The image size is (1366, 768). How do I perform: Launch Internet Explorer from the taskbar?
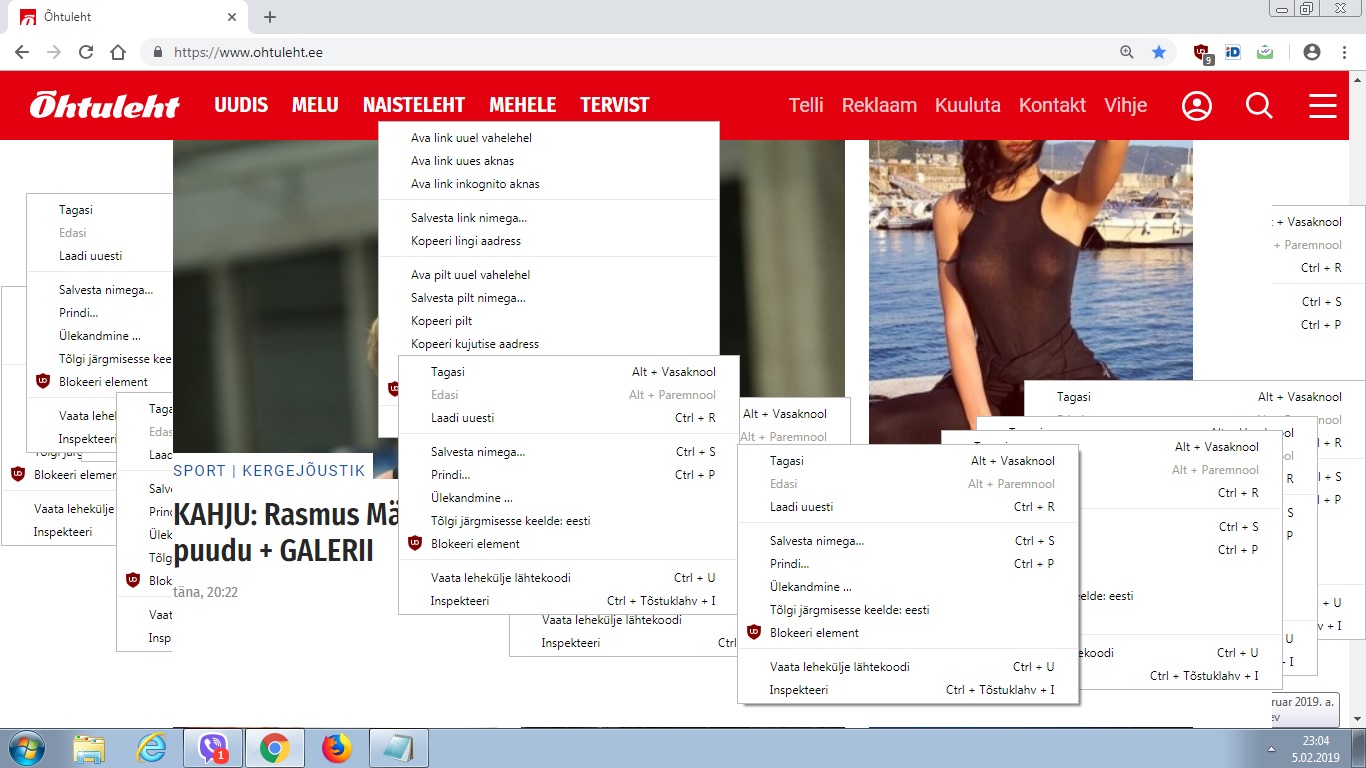[151, 748]
